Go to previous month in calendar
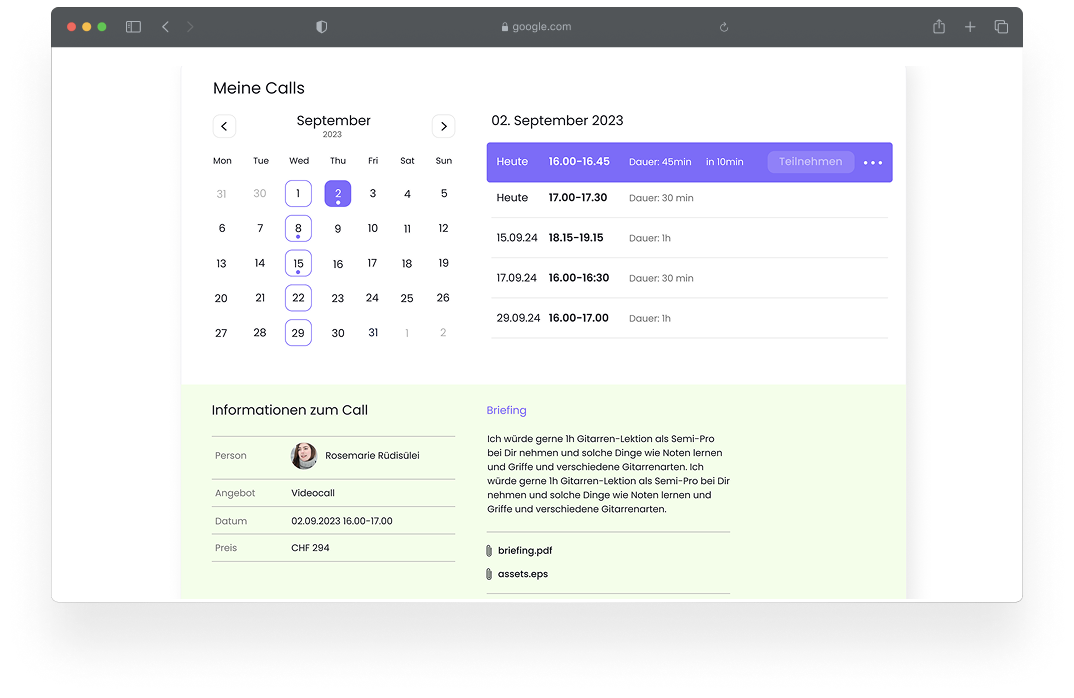This screenshot has width=1074, height=698. click(224, 126)
